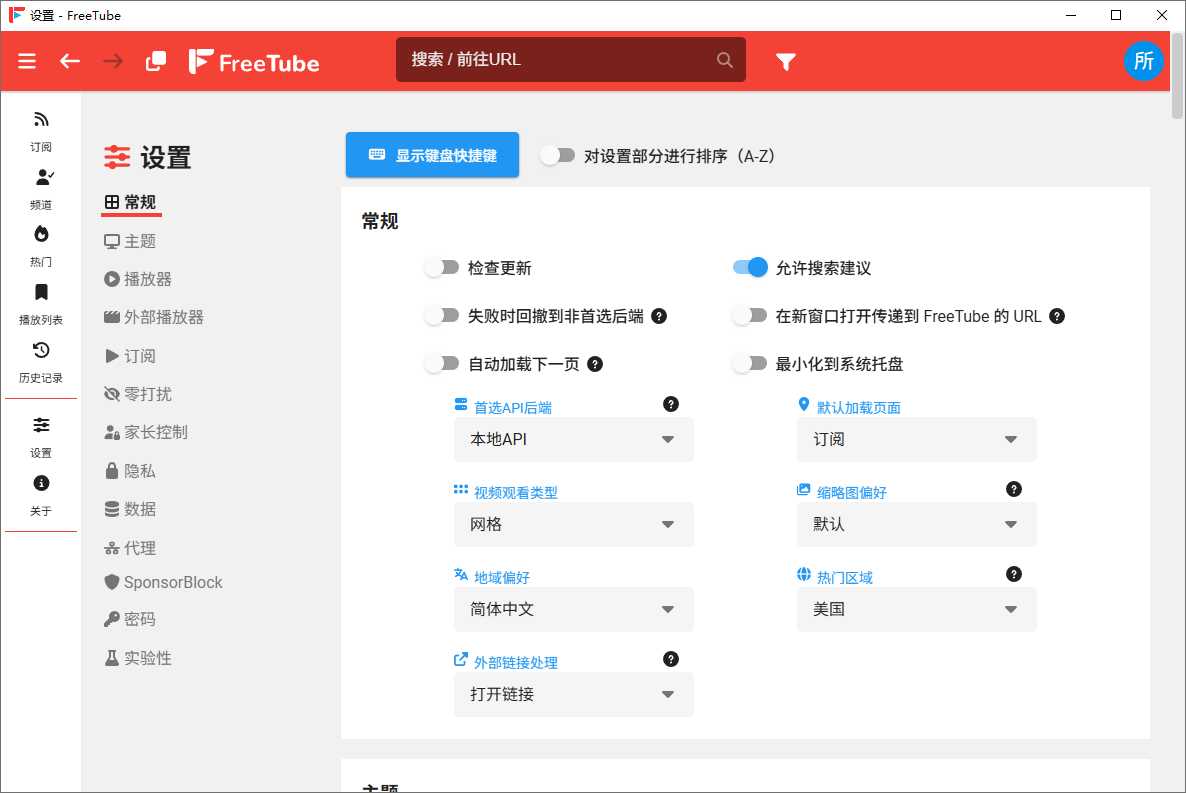Open 外部链接处理 dropdown (打开链接)
This screenshot has height=793, width=1186.
tap(573, 694)
